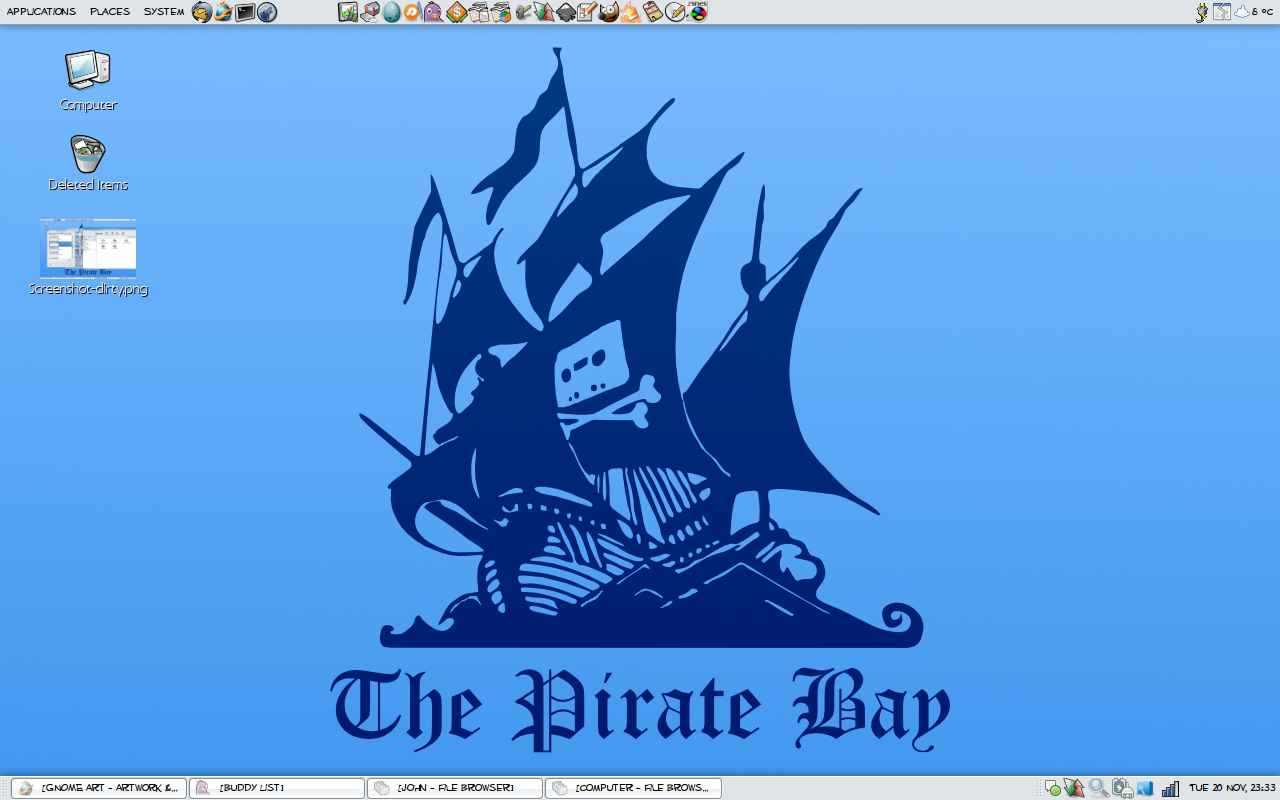Image resolution: width=1280 pixels, height=800 pixels.
Task: Click the green status tray icon
Action: click(x=1052, y=788)
